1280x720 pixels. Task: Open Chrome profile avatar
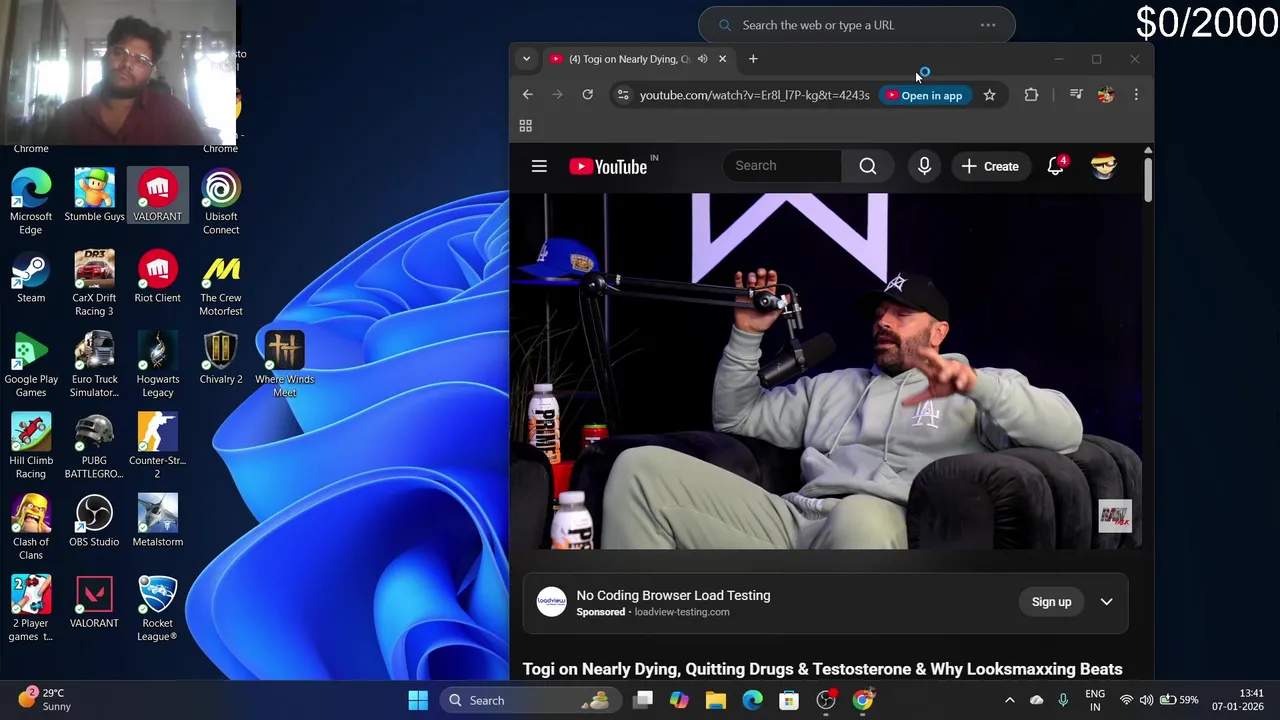pos(1106,95)
